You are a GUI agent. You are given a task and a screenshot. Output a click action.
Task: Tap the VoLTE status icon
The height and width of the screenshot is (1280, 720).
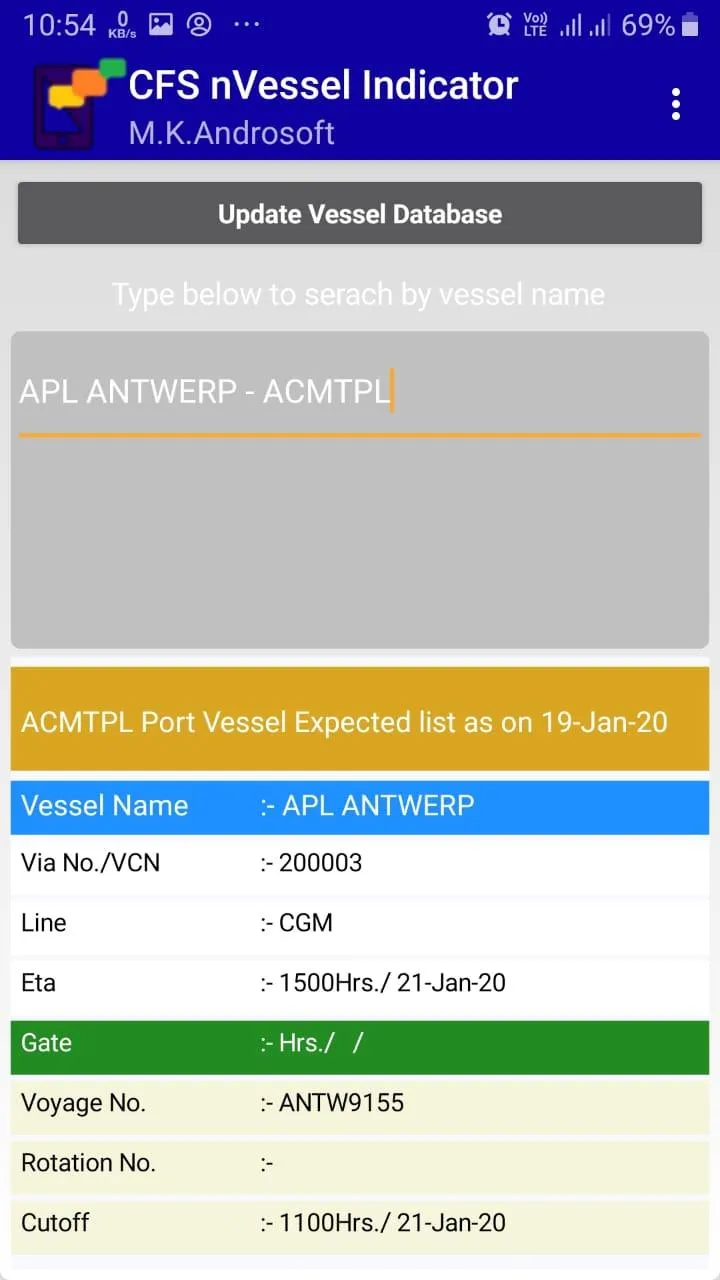535,25
